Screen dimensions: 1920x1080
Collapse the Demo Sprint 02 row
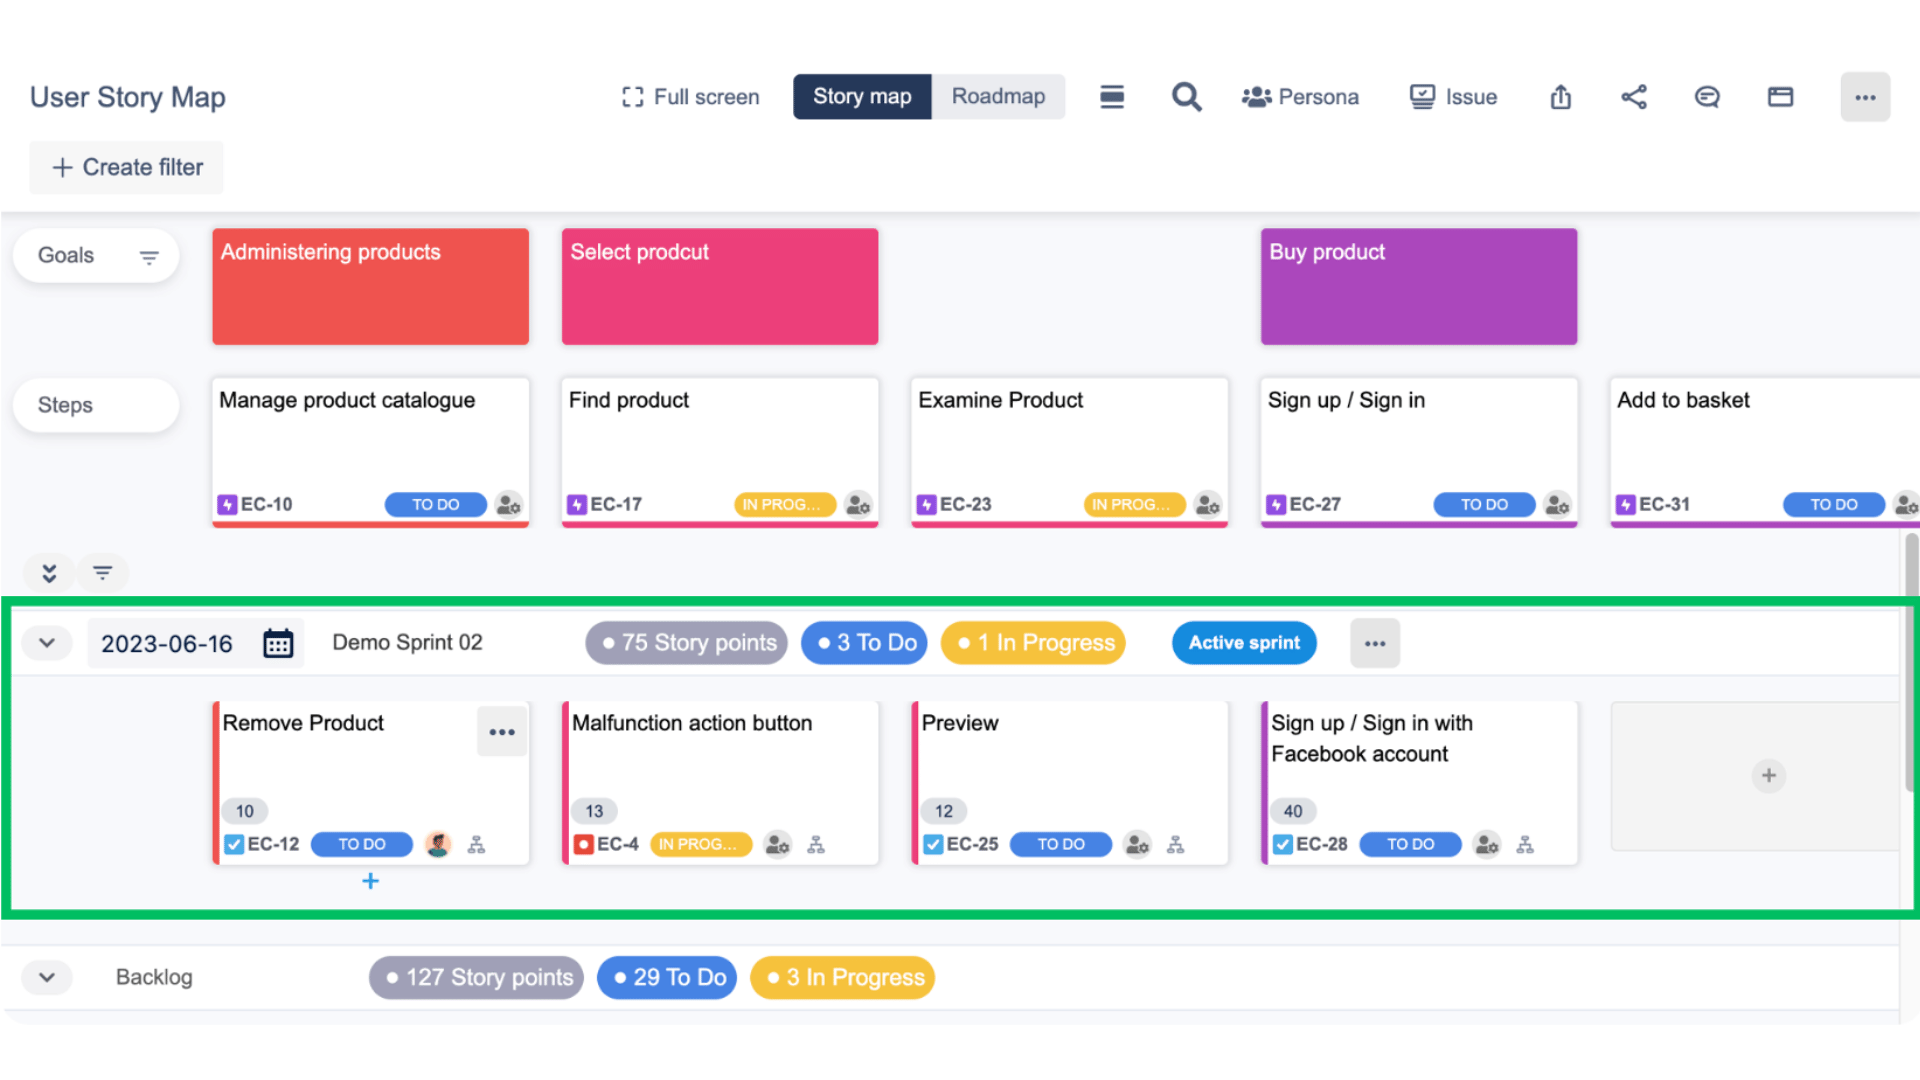(x=46, y=642)
